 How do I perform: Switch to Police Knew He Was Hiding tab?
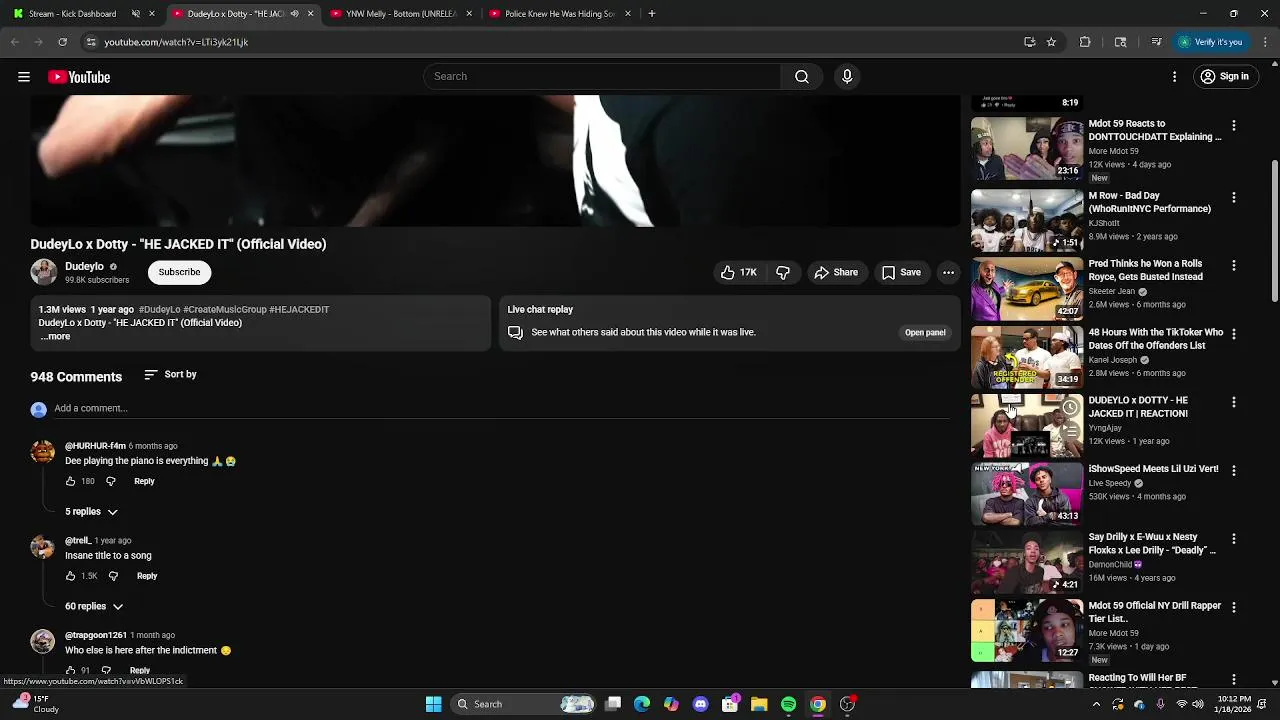click(x=560, y=14)
